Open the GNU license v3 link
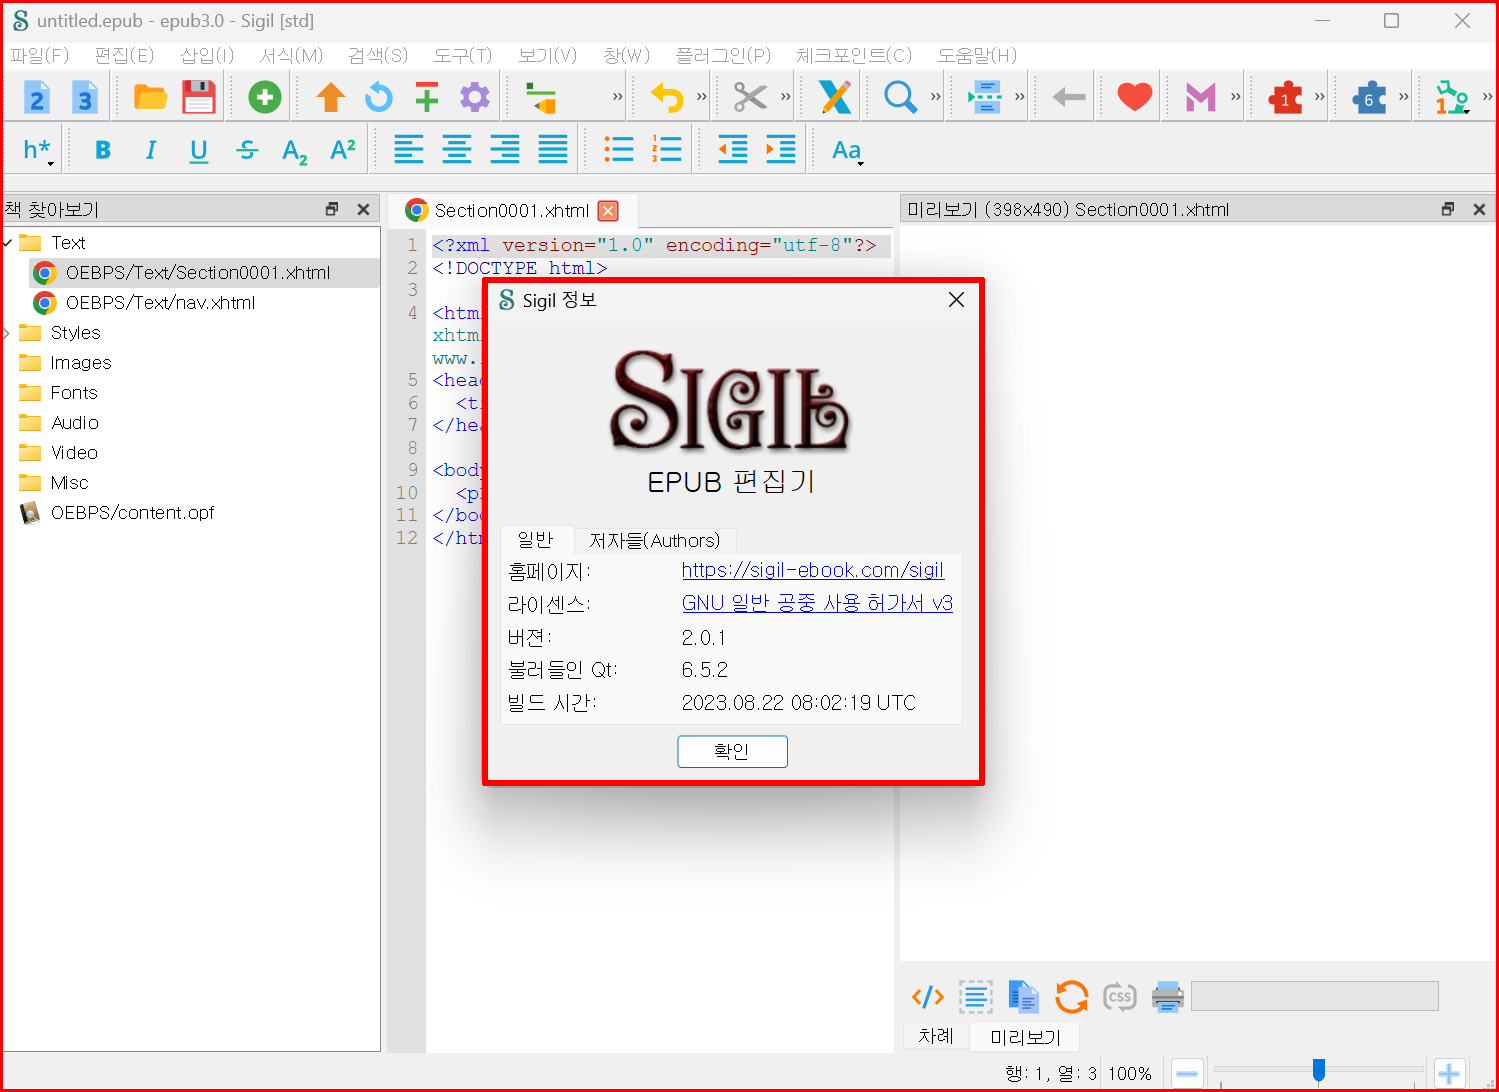Screen dimensions: 1499x1092 [x=817, y=603]
